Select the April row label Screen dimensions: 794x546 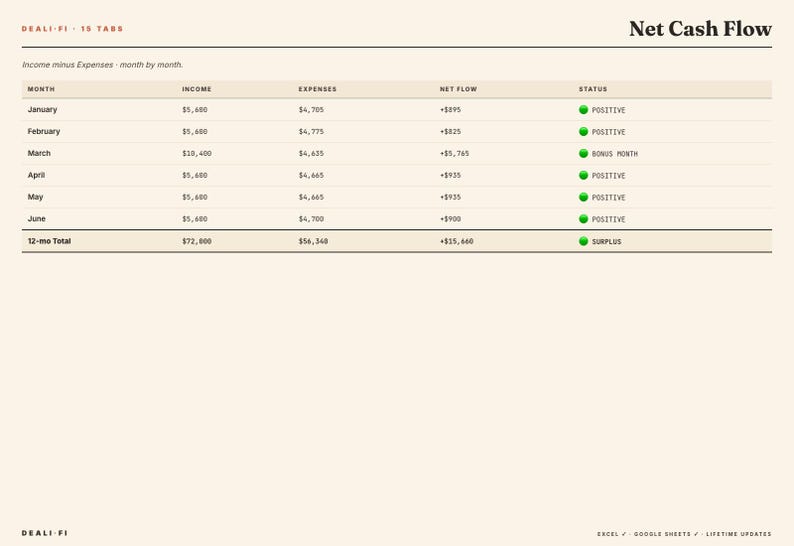(x=36, y=175)
